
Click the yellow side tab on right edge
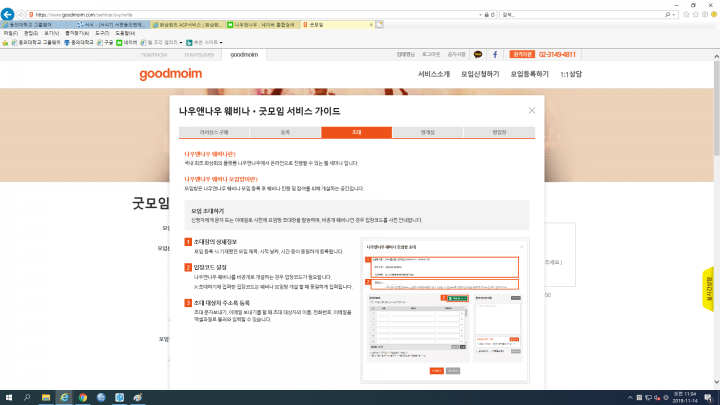[x=708, y=289]
